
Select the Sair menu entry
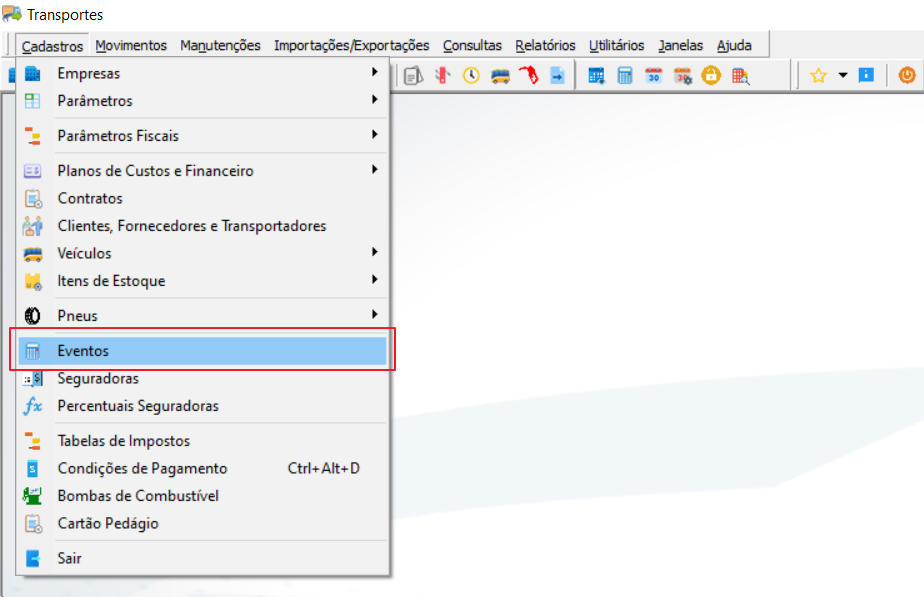click(203, 558)
